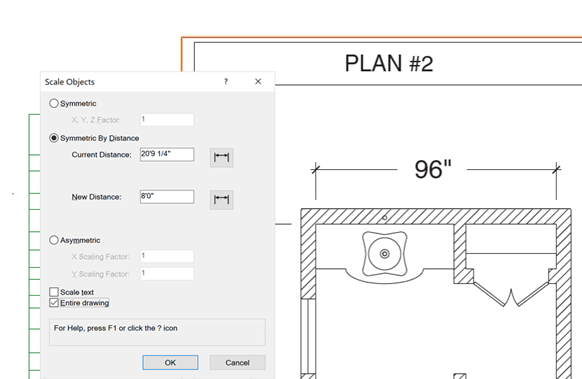Click the bifold closet door symbol
The height and width of the screenshot is (379, 582).
[511, 293]
